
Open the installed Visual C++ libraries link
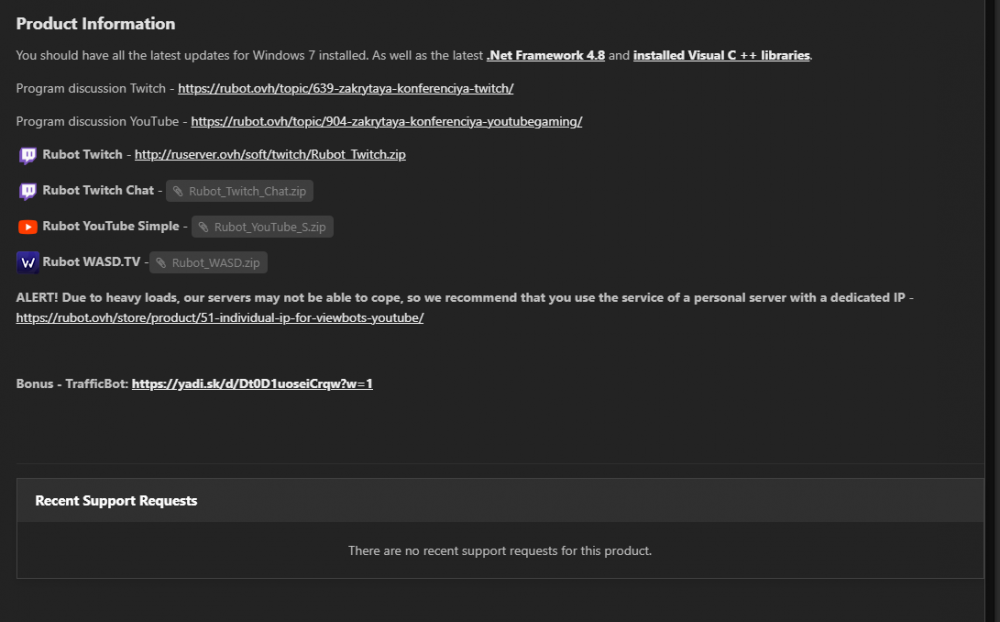pos(721,56)
